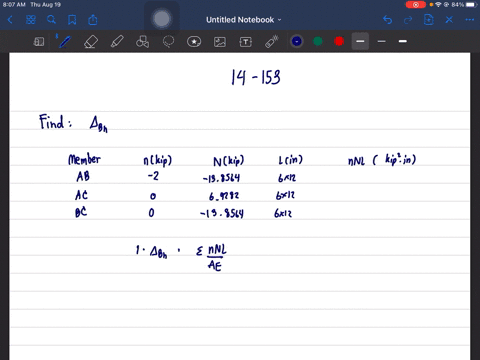Viewport: 480px width, 360px height.
Task: Tap the 'L(in)' column header
Action: coord(291,160)
